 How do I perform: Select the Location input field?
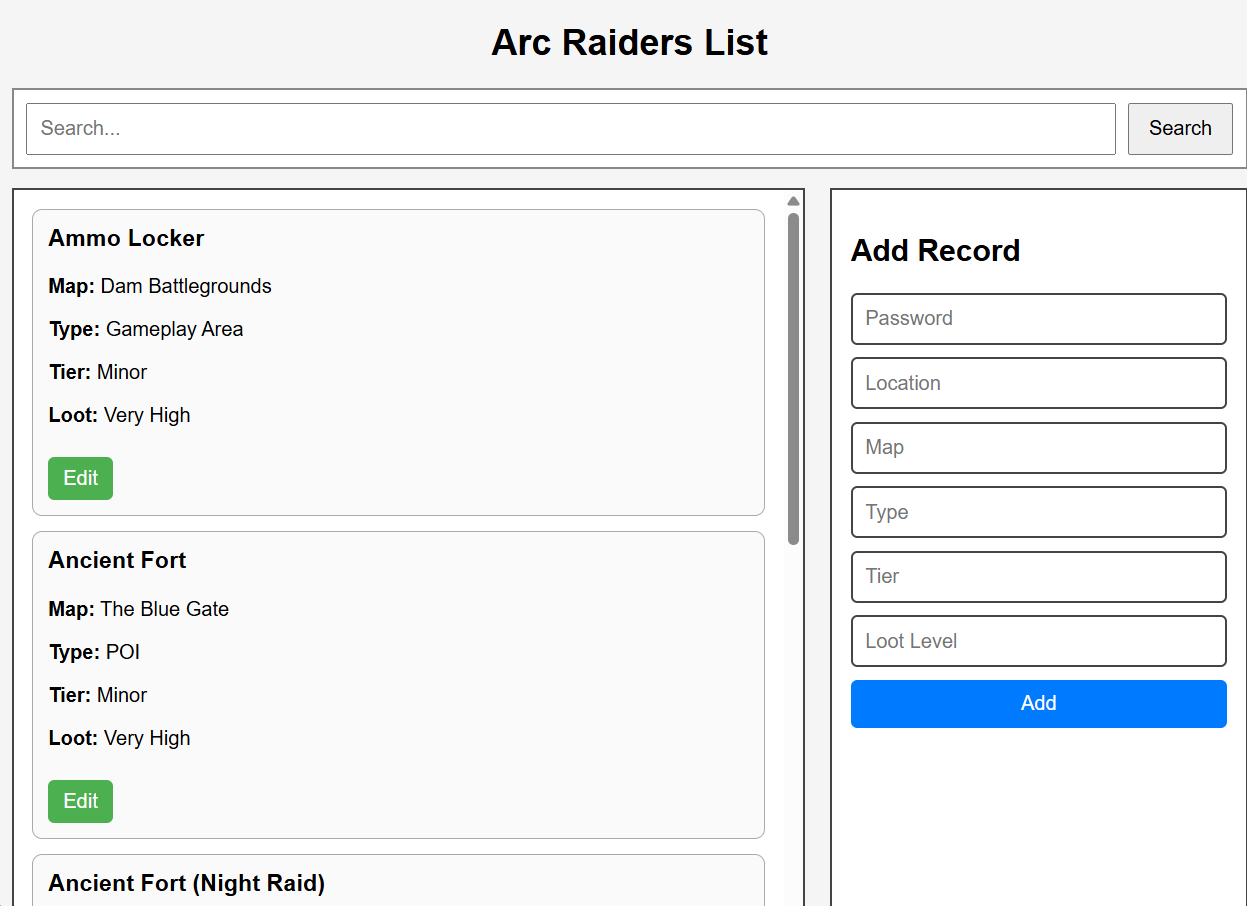(x=1038, y=383)
